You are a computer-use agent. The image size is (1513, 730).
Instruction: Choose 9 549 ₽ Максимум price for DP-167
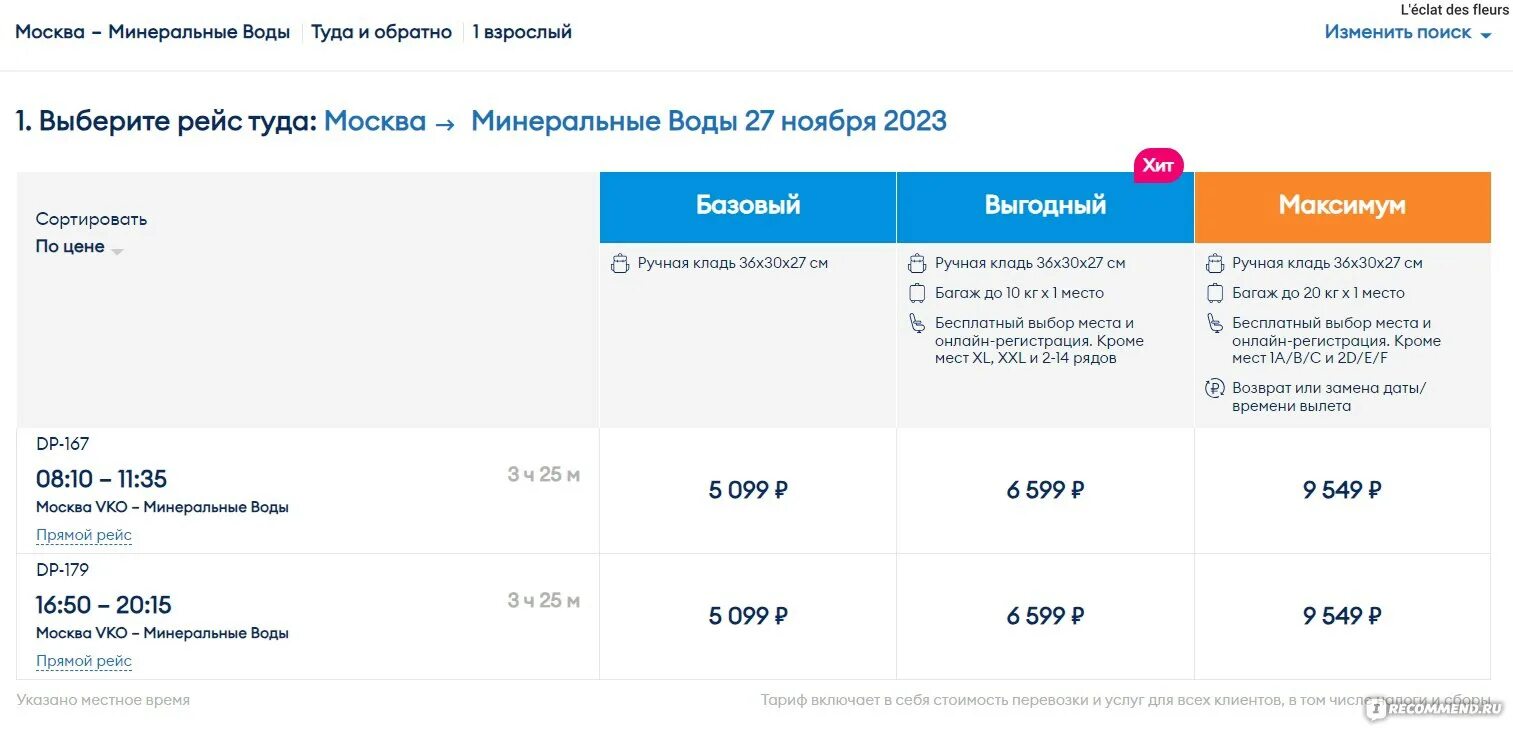click(1342, 490)
